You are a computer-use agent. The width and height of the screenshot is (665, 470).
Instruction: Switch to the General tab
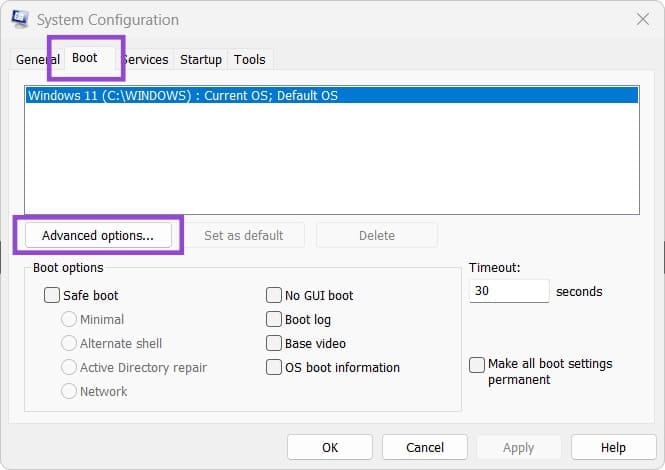[37, 59]
